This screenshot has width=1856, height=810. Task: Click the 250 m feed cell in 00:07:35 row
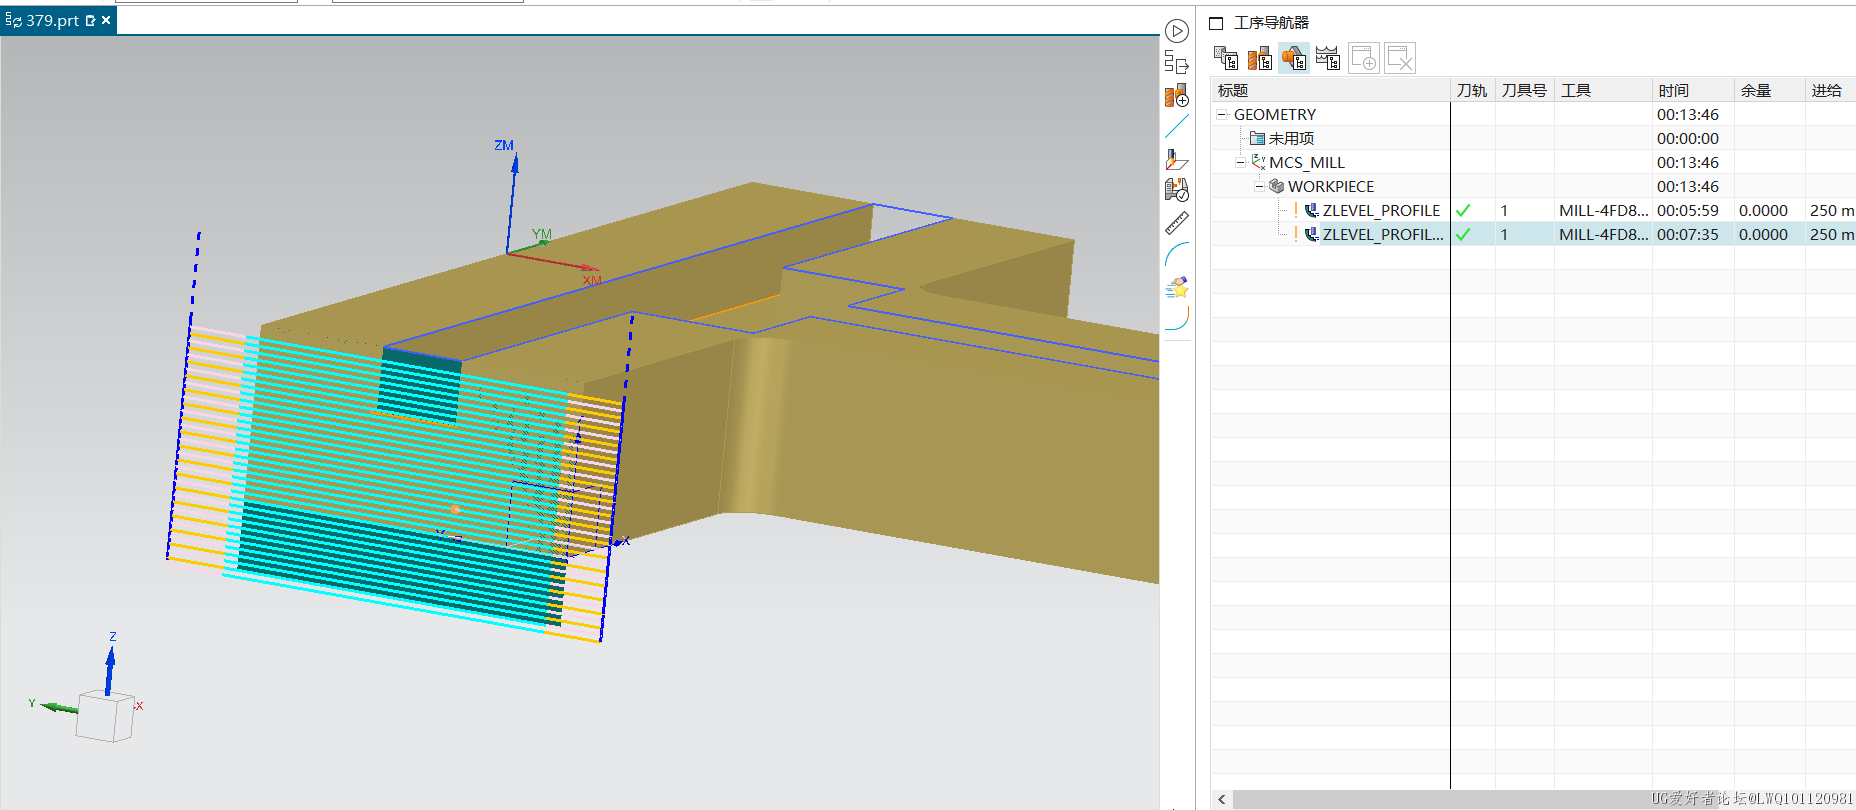click(x=1832, y=234)
